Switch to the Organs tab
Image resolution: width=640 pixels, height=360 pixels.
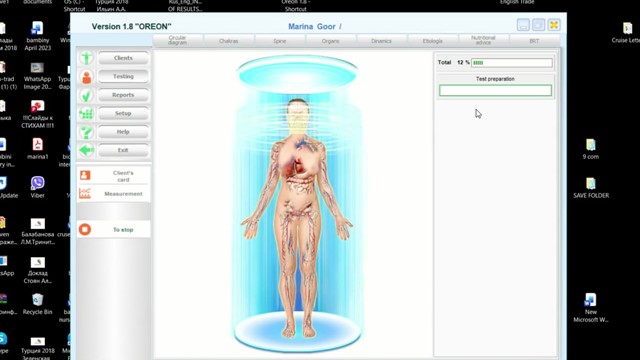click(x=330, y=41)
